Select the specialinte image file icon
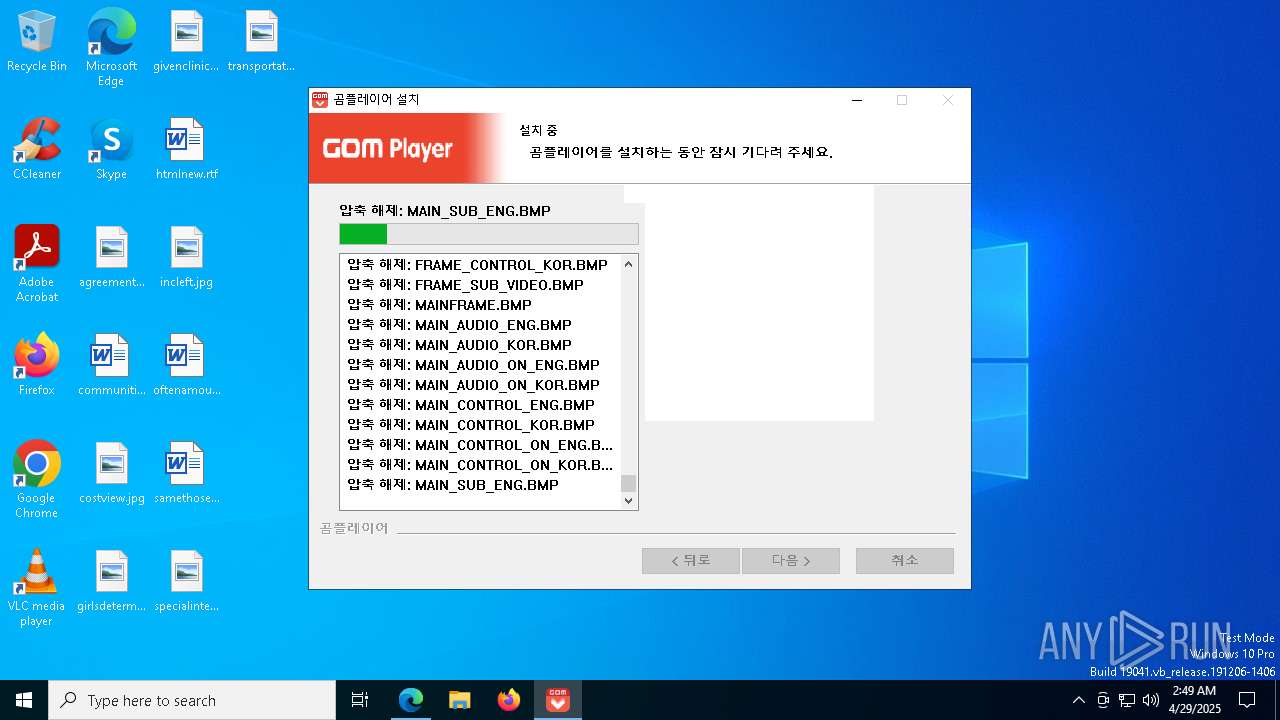This screenshot has height=720, width=1280. (x=186, y=581)
